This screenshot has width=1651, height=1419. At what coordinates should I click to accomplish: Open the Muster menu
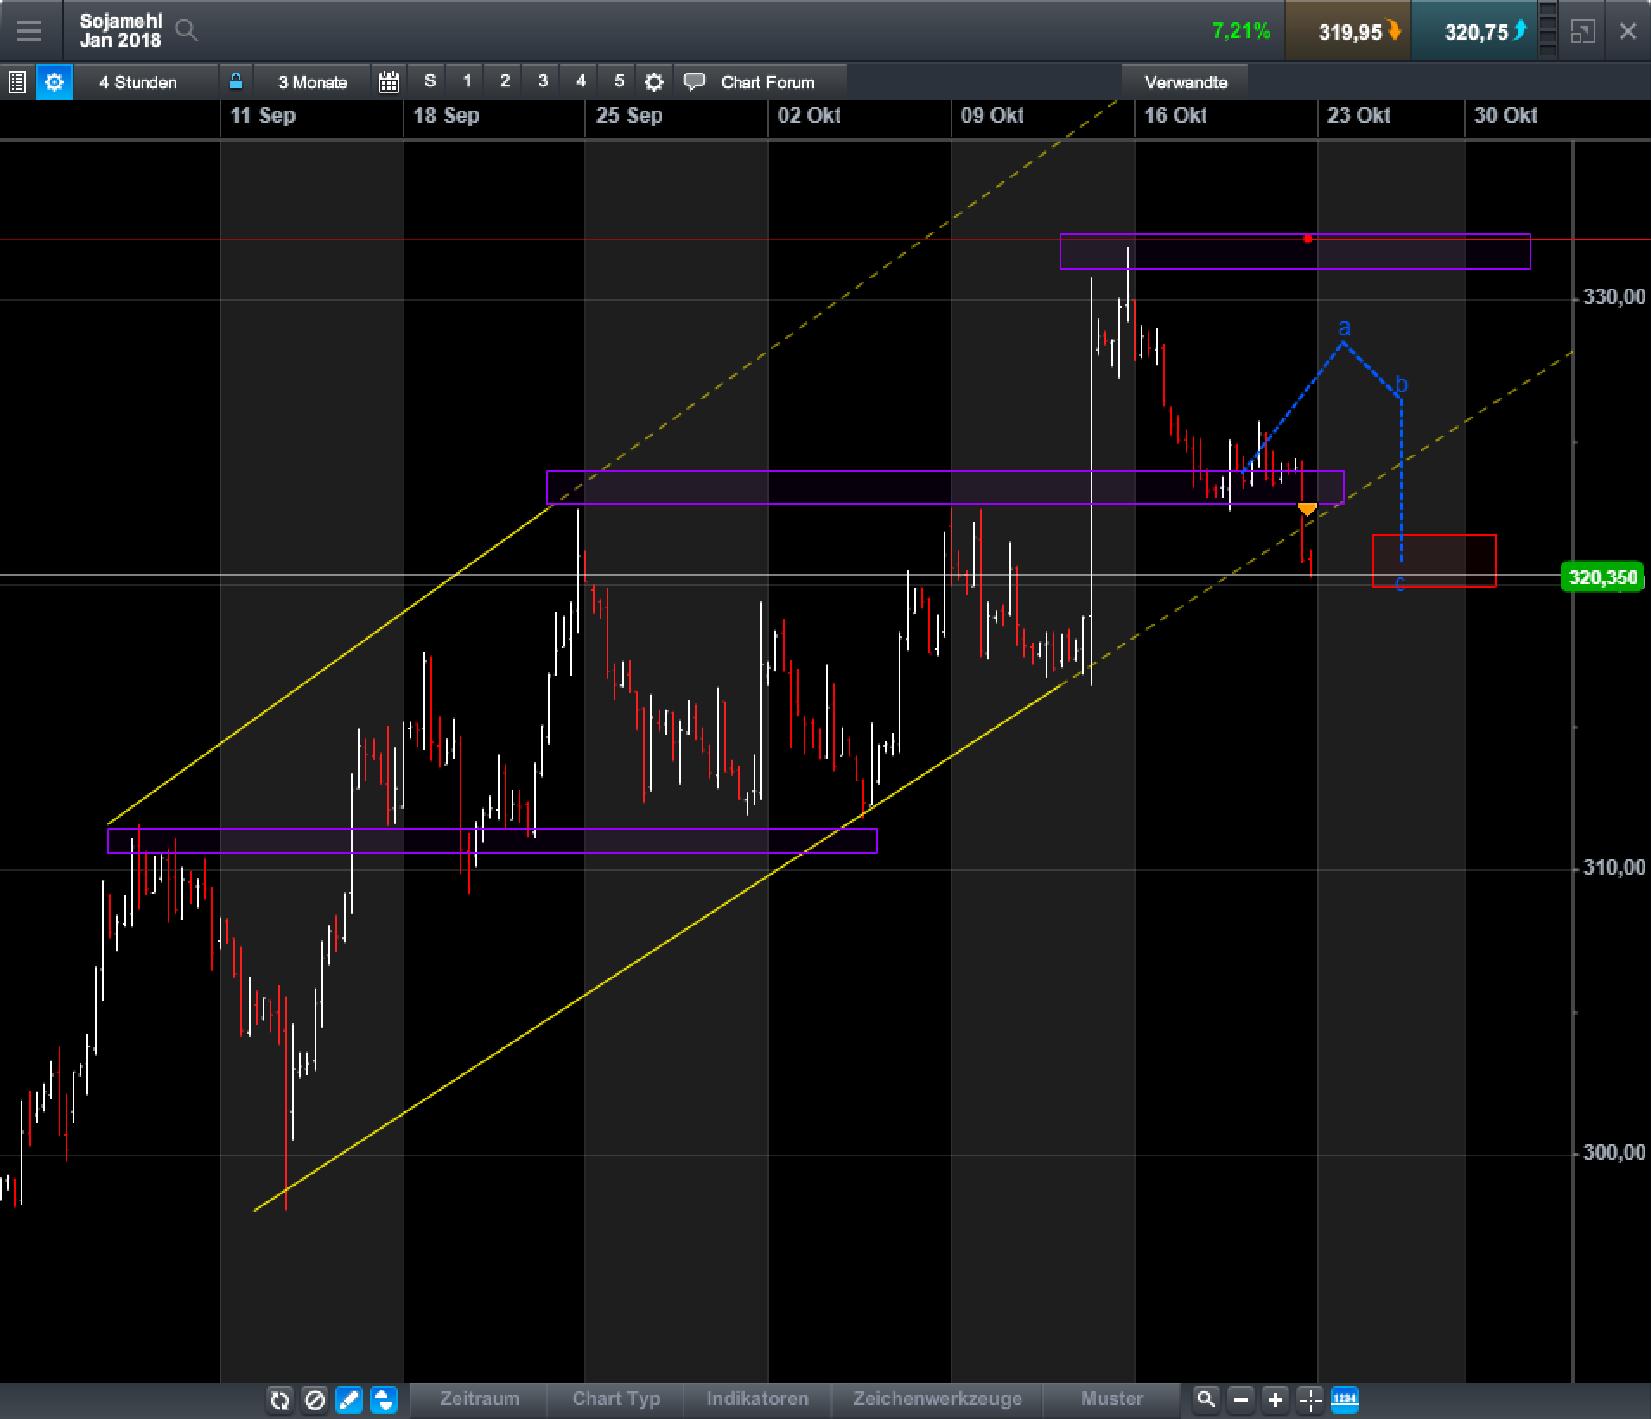pos(1111,1399)
